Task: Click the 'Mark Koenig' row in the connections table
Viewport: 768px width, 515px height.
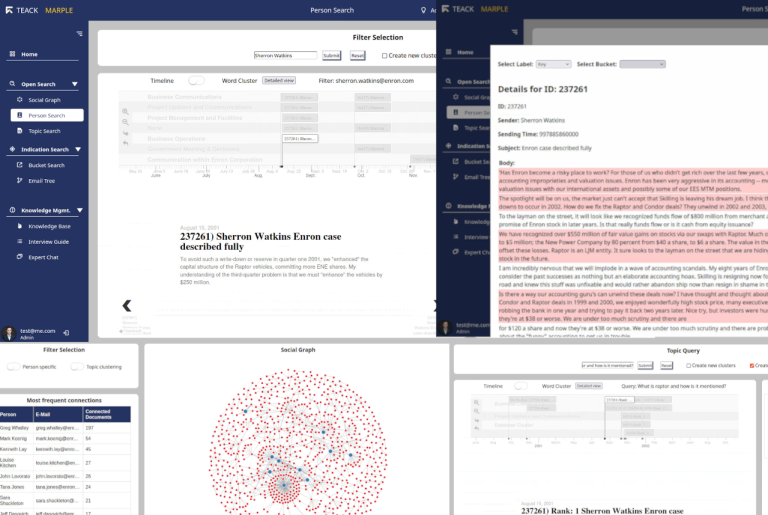Action: click(x=65, y=439)
